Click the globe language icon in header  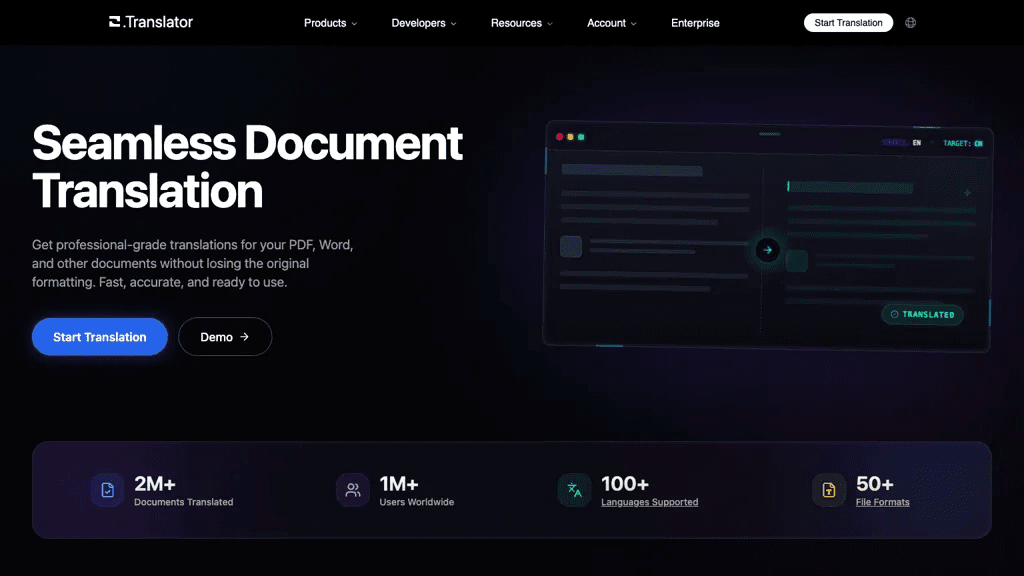[x=910, y=23]
